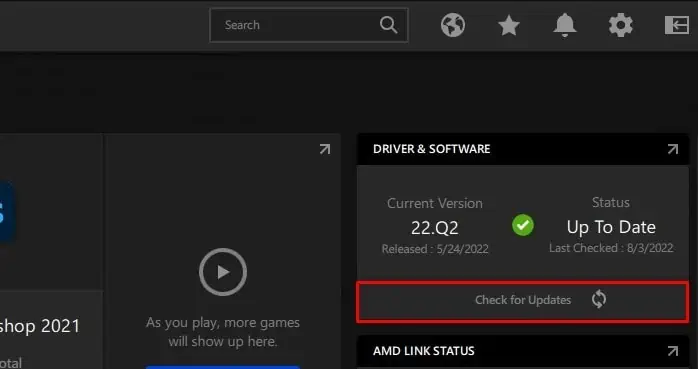Click the 'As you play, more games' message
Image resolution: width=698 pixels, height=369 pixels.
(x=223, y=332)
